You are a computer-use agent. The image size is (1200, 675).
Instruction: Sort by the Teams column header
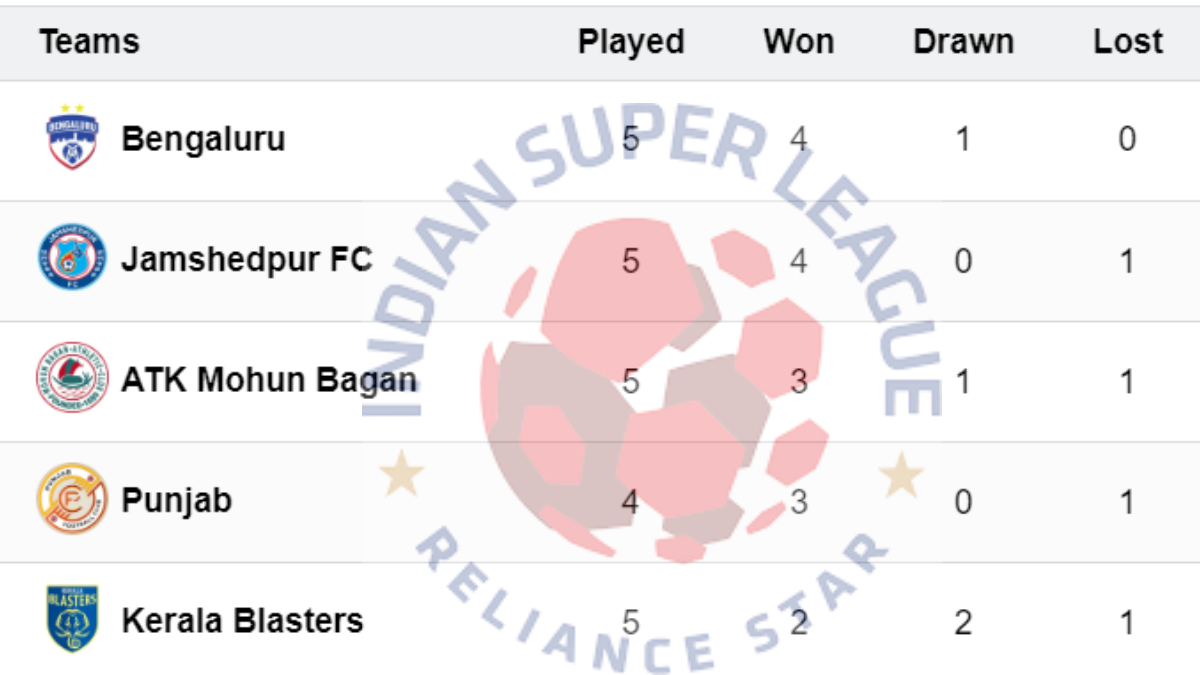coord(89,42)
